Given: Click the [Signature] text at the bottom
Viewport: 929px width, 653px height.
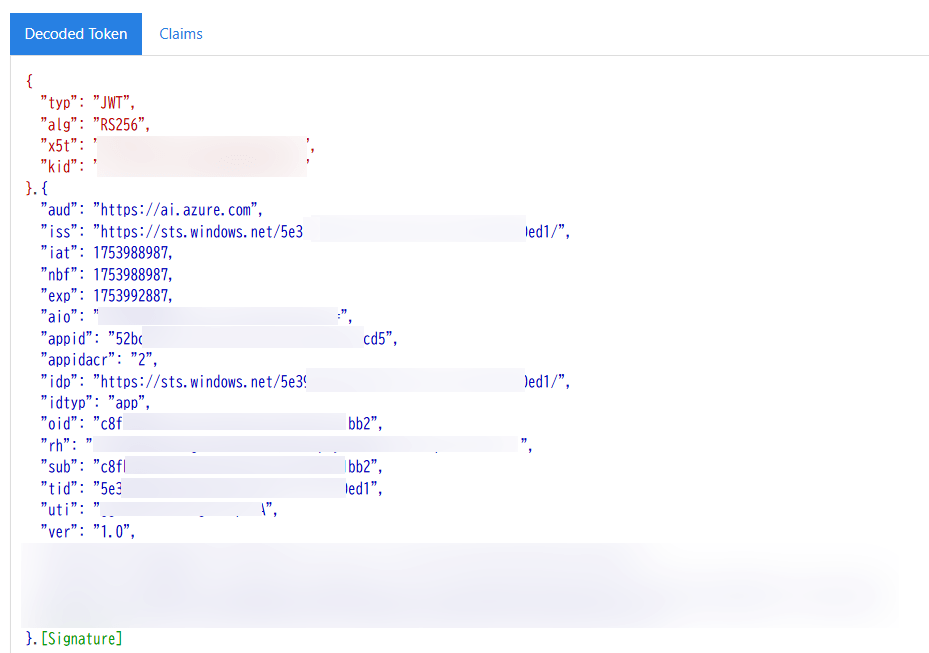Looking at the screenshot, I should tap(81, 638).
